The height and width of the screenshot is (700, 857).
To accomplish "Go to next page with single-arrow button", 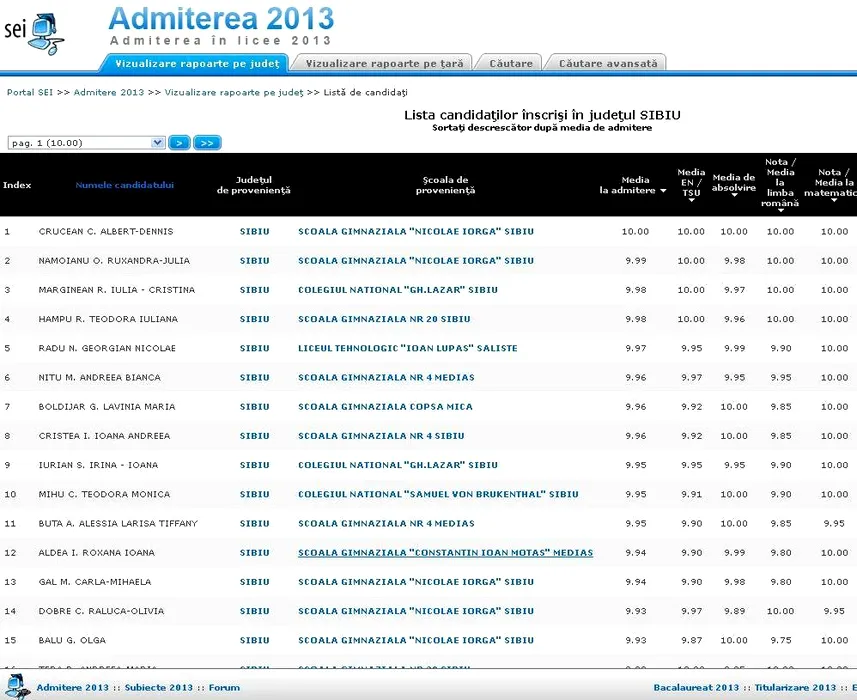I will click(x=179, y=143).
